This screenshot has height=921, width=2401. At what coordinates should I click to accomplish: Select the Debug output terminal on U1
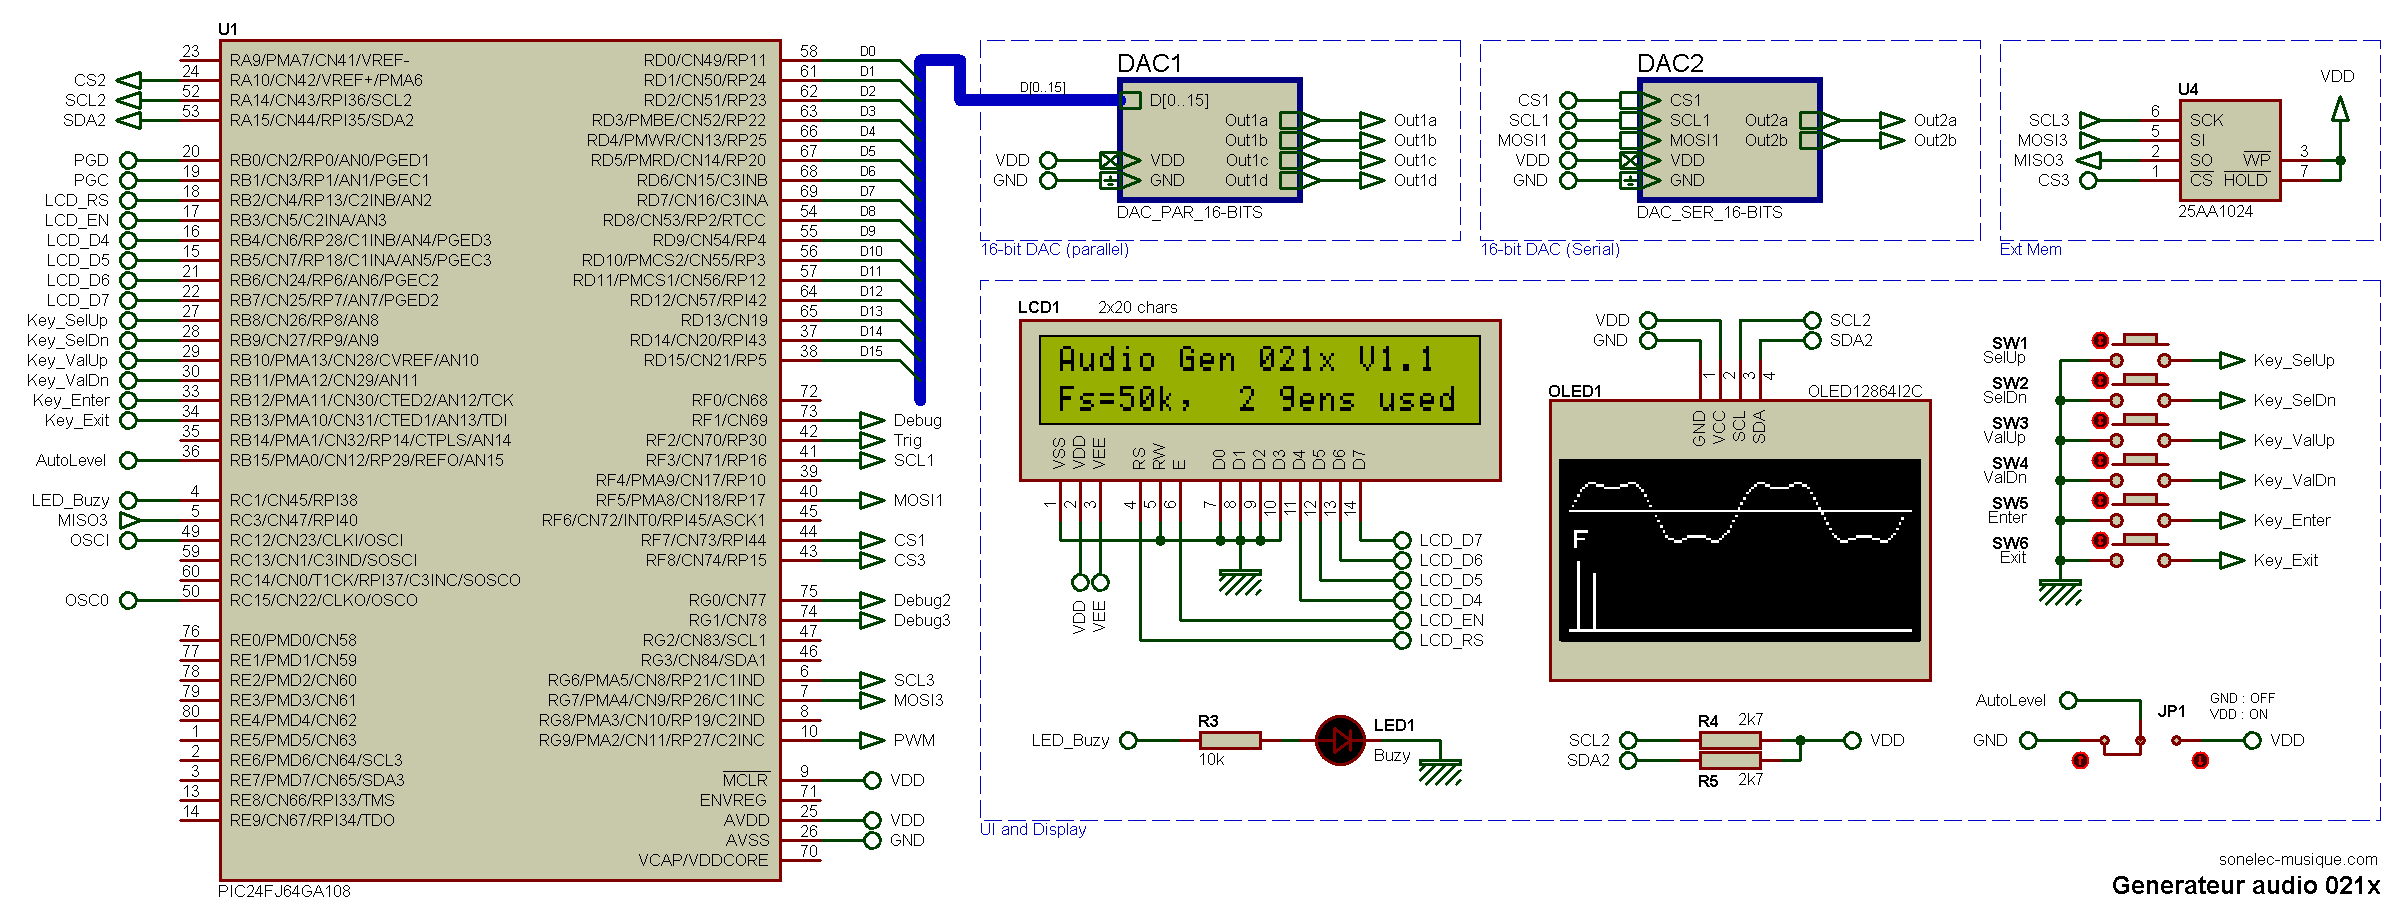(x=872, y=420)
